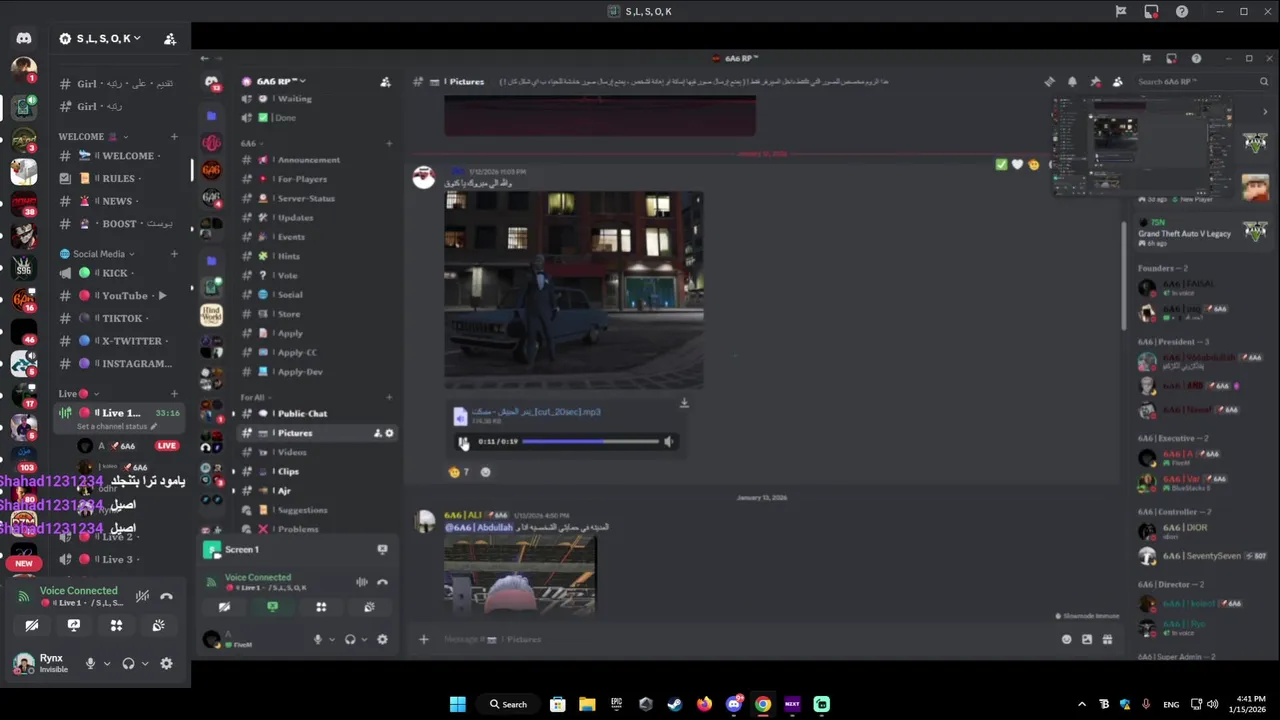
Task: Add a channel to the Live category
Action: tap(174, 394)
